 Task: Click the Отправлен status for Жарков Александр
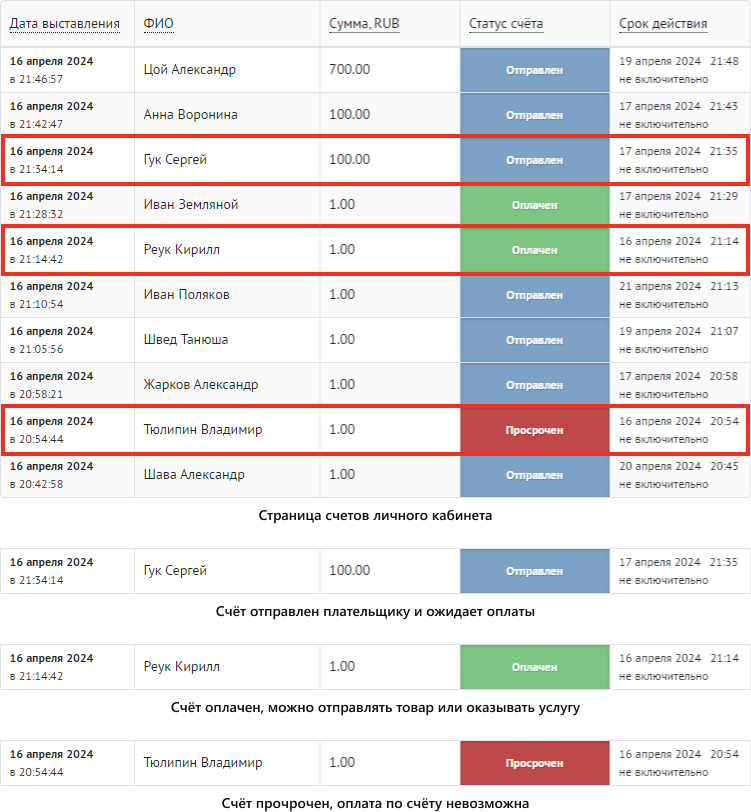tap(534, 385)
